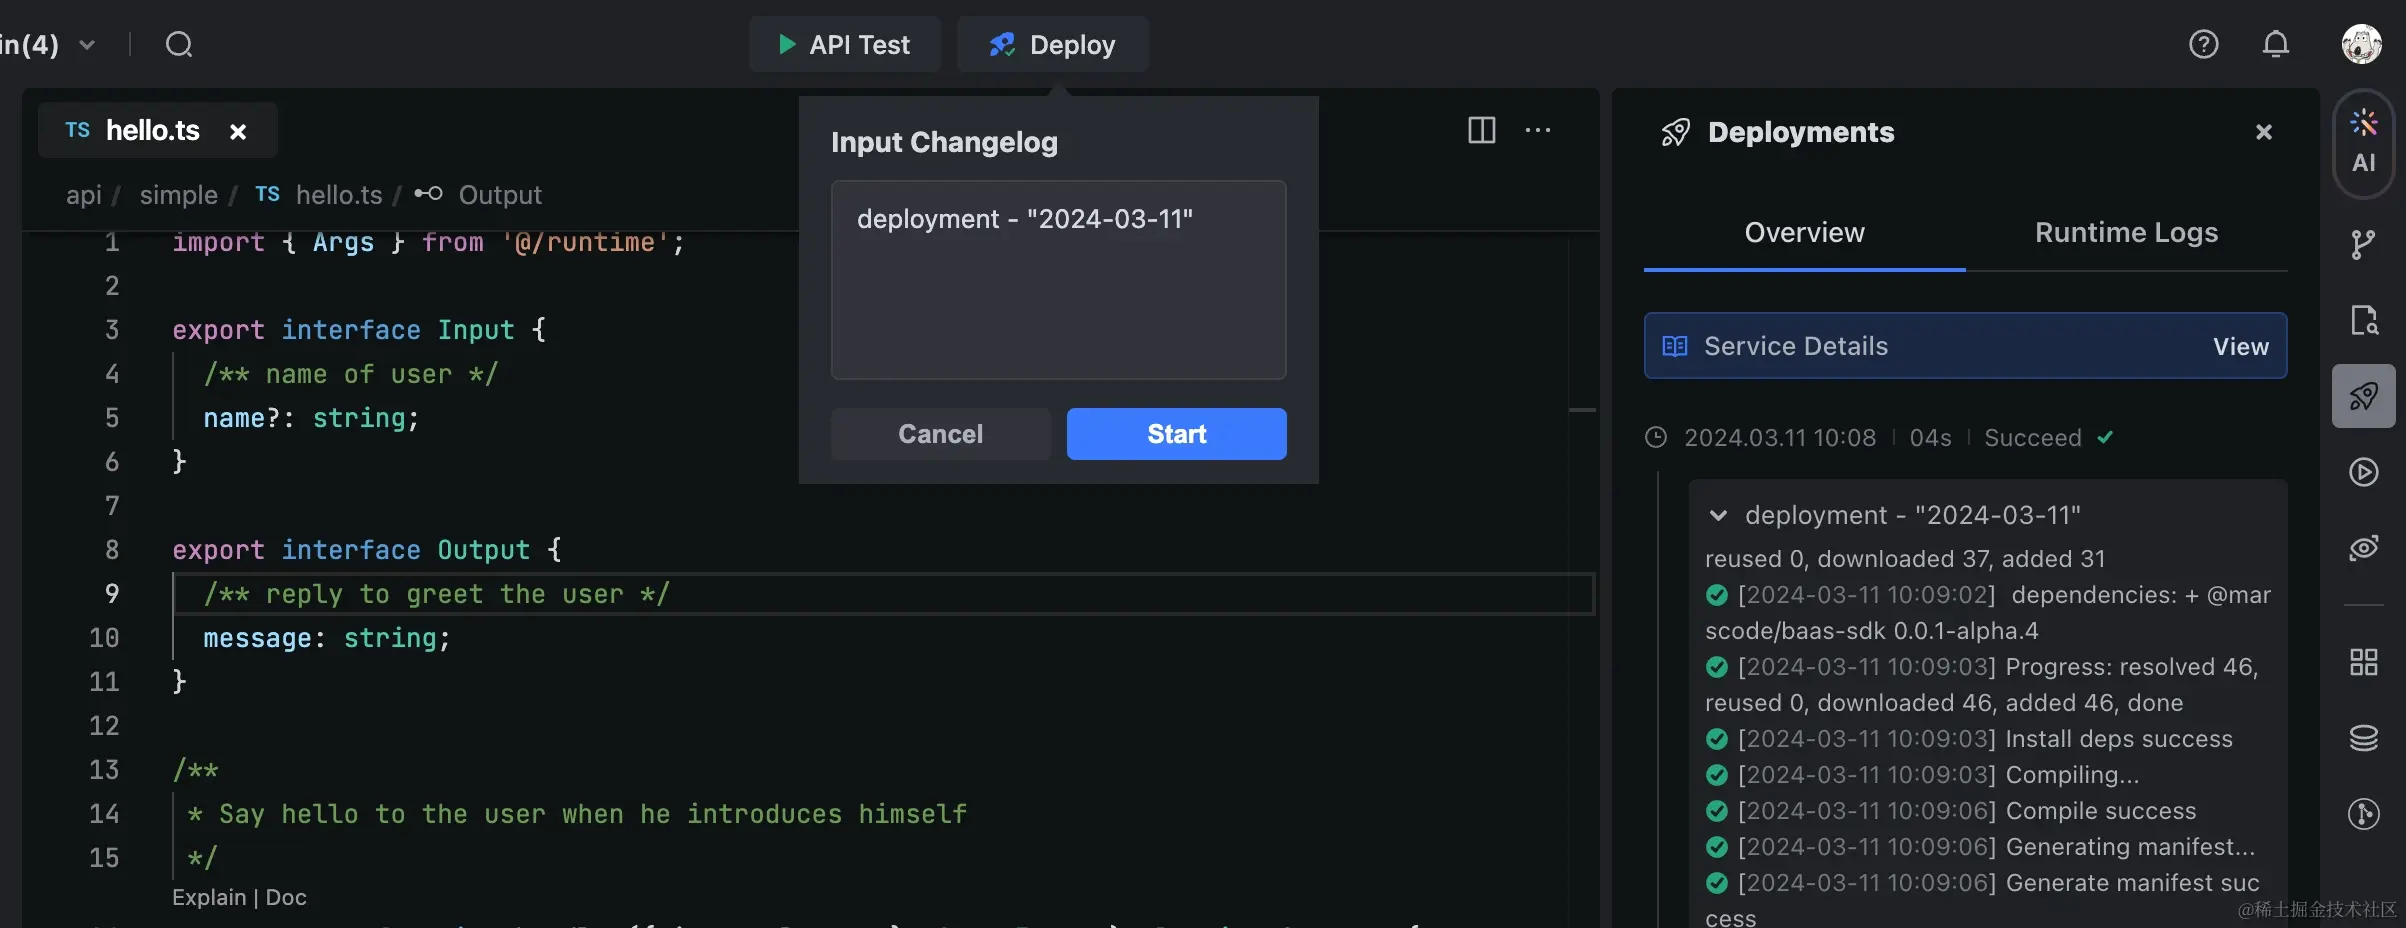The height and width of the screenshot is (928, 2406).
Task: Collapse the deployment "2024-03-11" log entry
Action: coord(1718,516)
